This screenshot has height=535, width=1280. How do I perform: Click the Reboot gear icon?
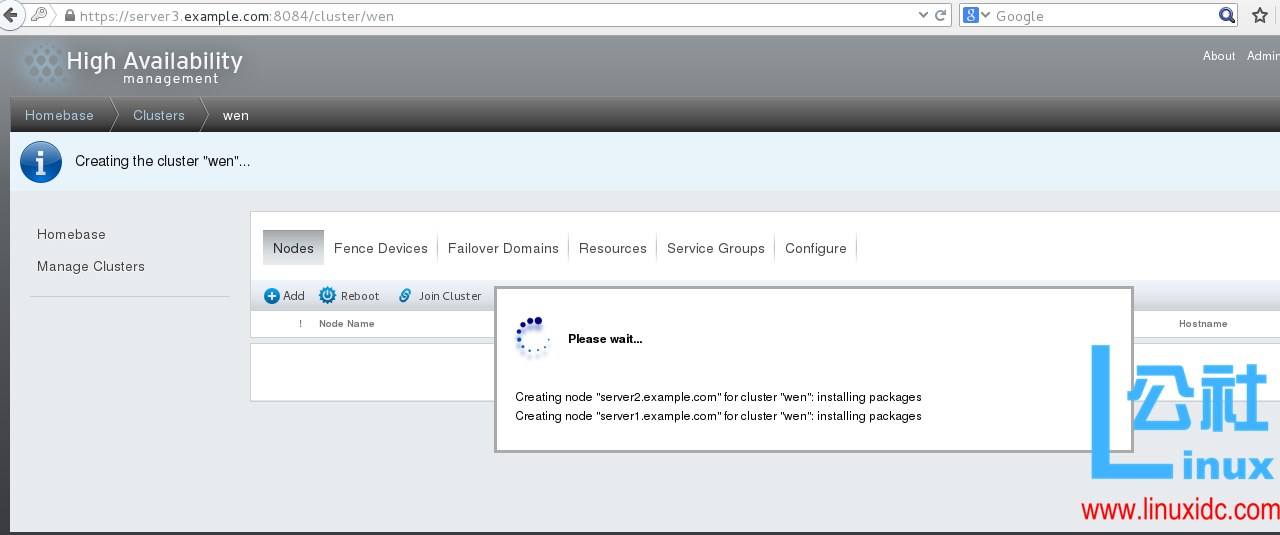[327, 296]
